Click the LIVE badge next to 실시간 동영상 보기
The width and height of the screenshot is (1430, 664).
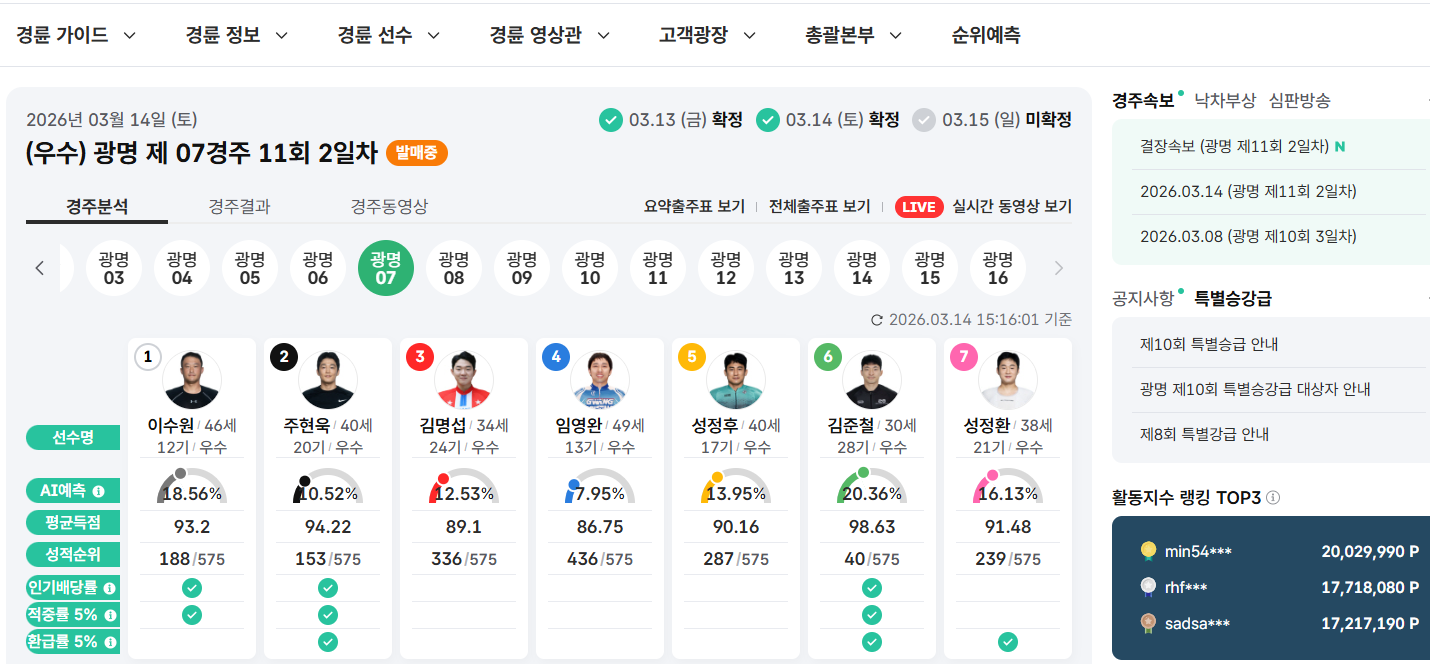tap(919, 207)
